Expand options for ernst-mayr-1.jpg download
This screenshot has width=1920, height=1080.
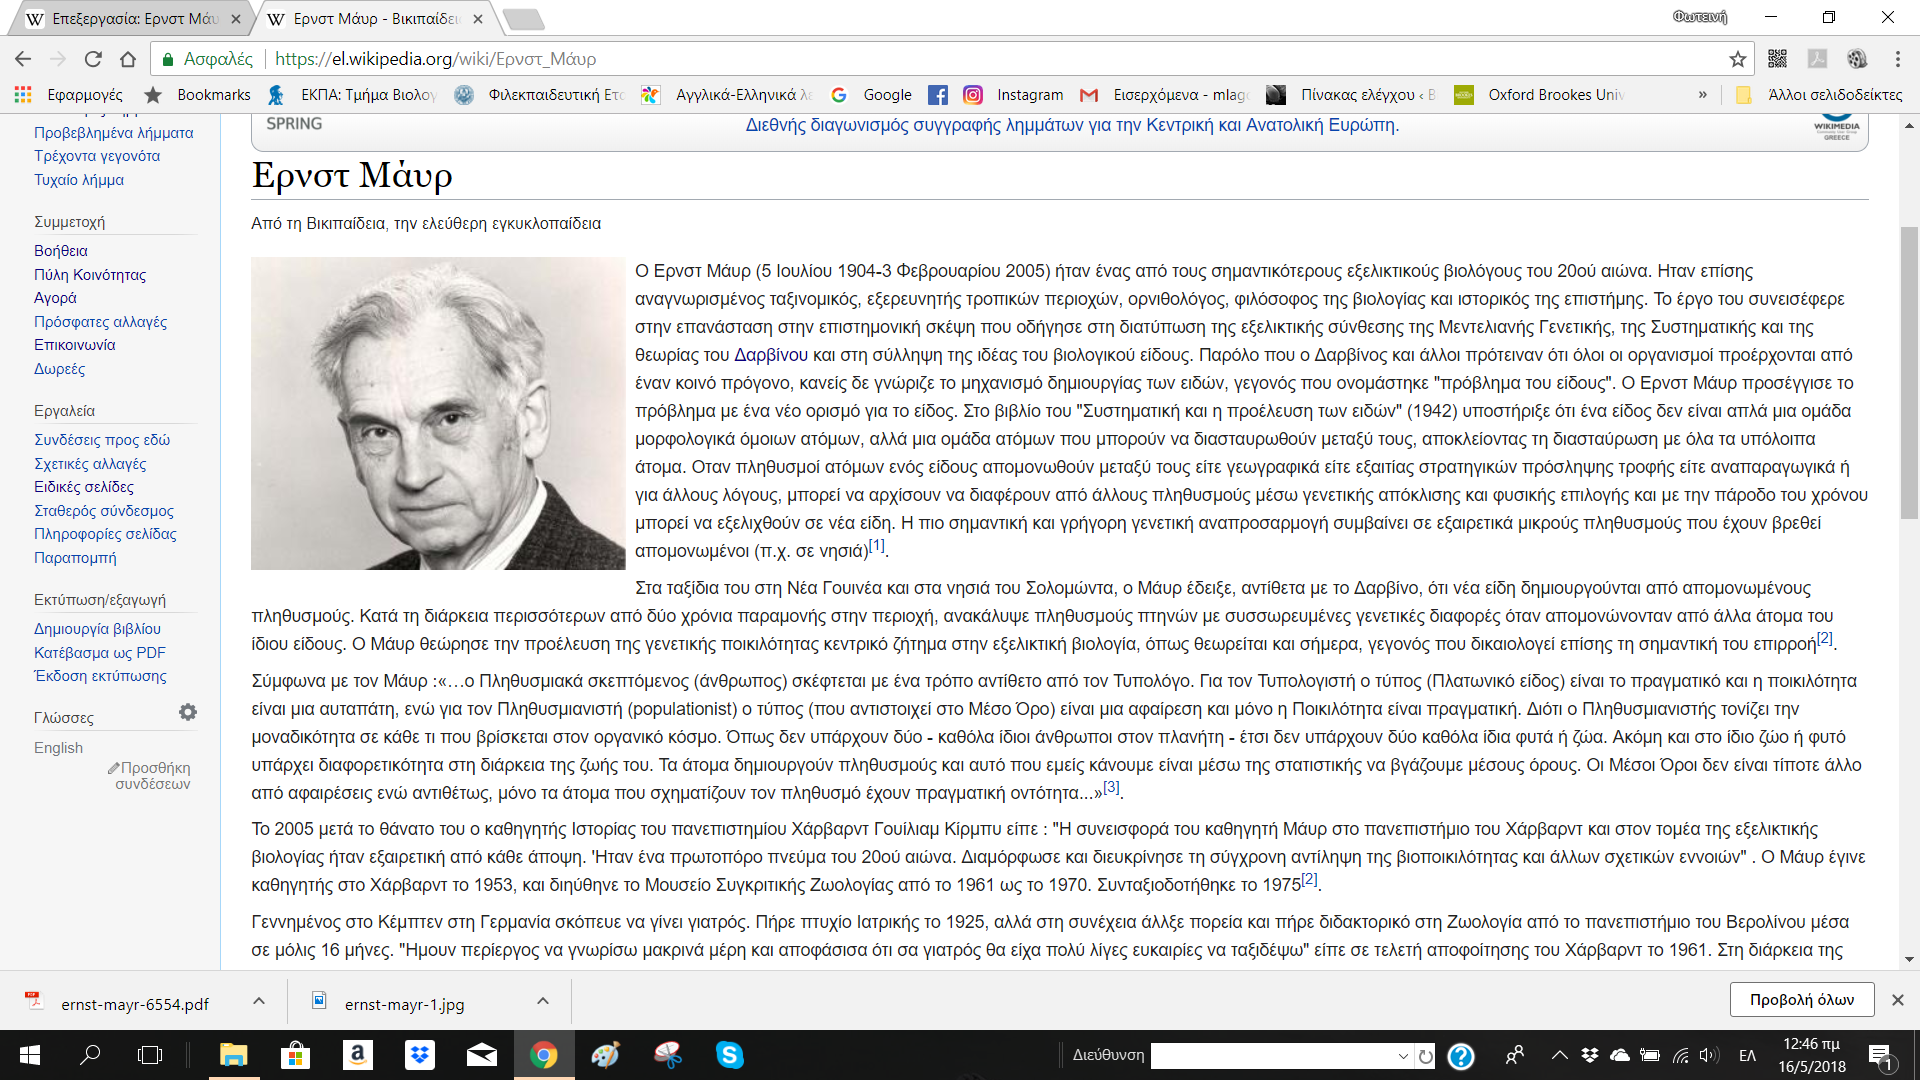[543, 1001]
